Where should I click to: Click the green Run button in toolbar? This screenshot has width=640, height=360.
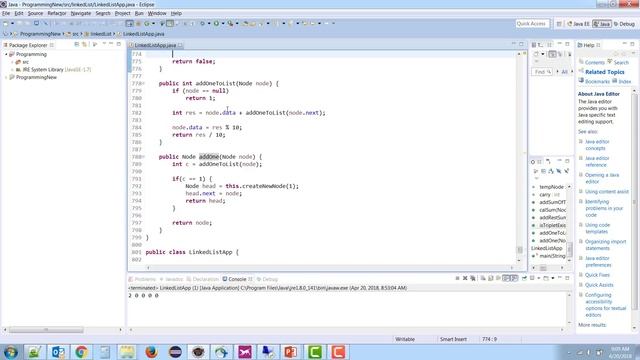coord(216,24)
